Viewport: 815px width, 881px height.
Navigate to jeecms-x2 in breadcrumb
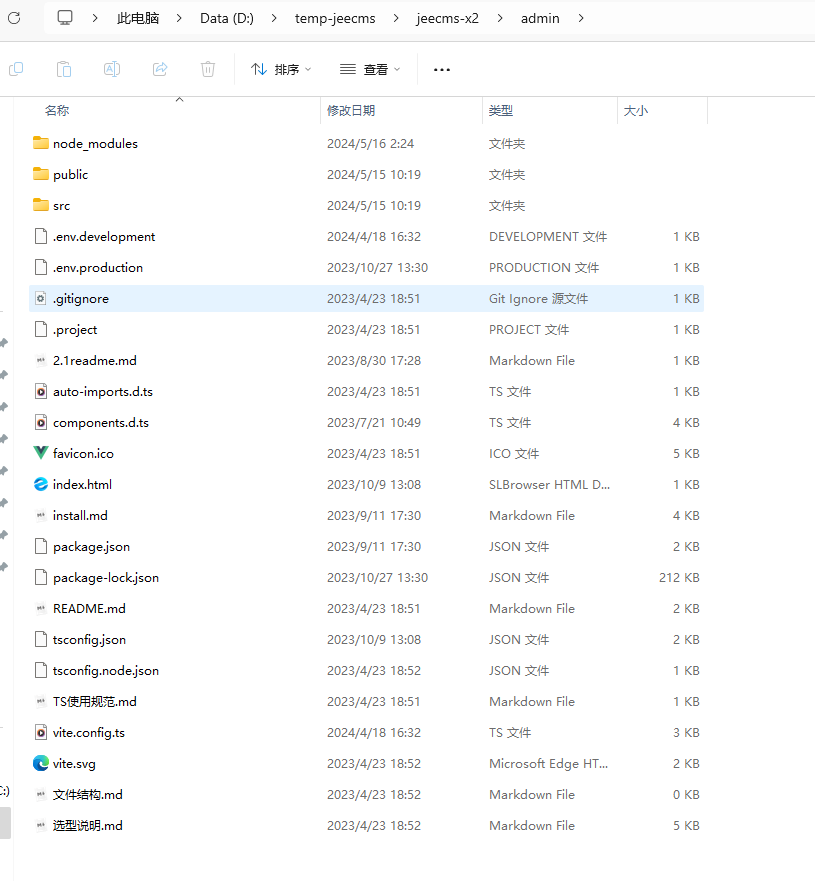point(448,19)
